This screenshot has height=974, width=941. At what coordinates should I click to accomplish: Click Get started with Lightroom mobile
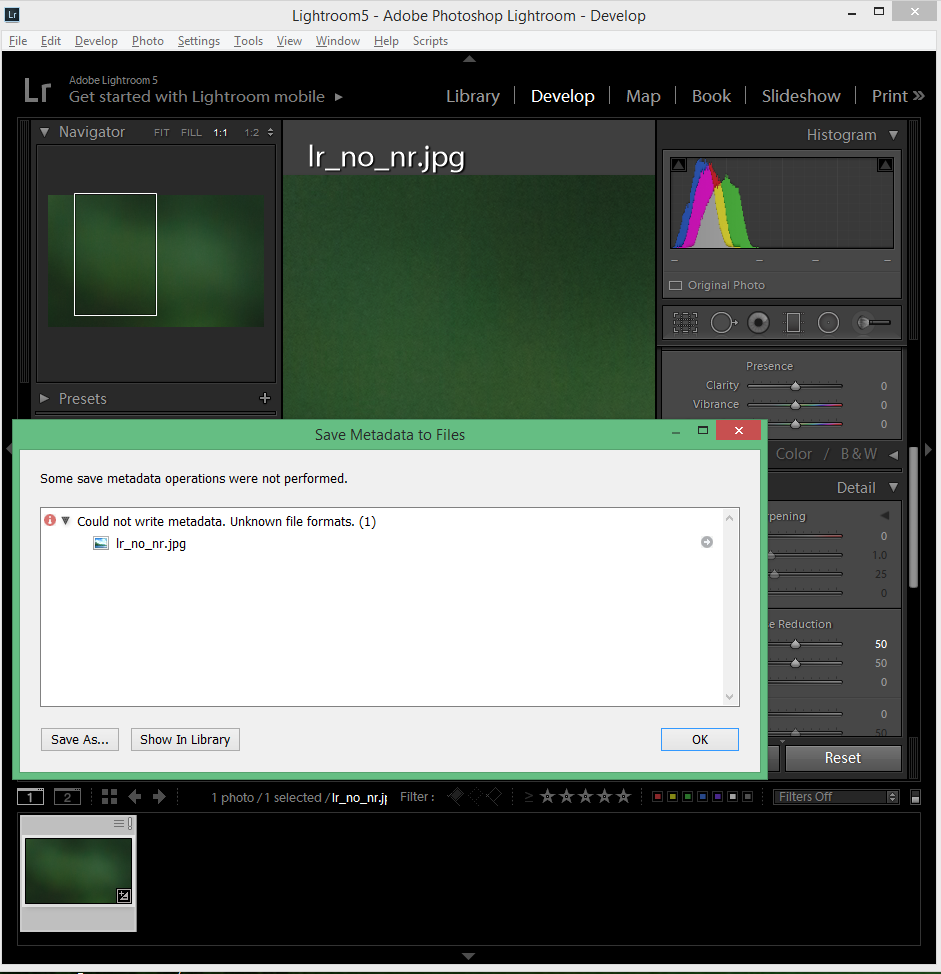click(196, 97)
